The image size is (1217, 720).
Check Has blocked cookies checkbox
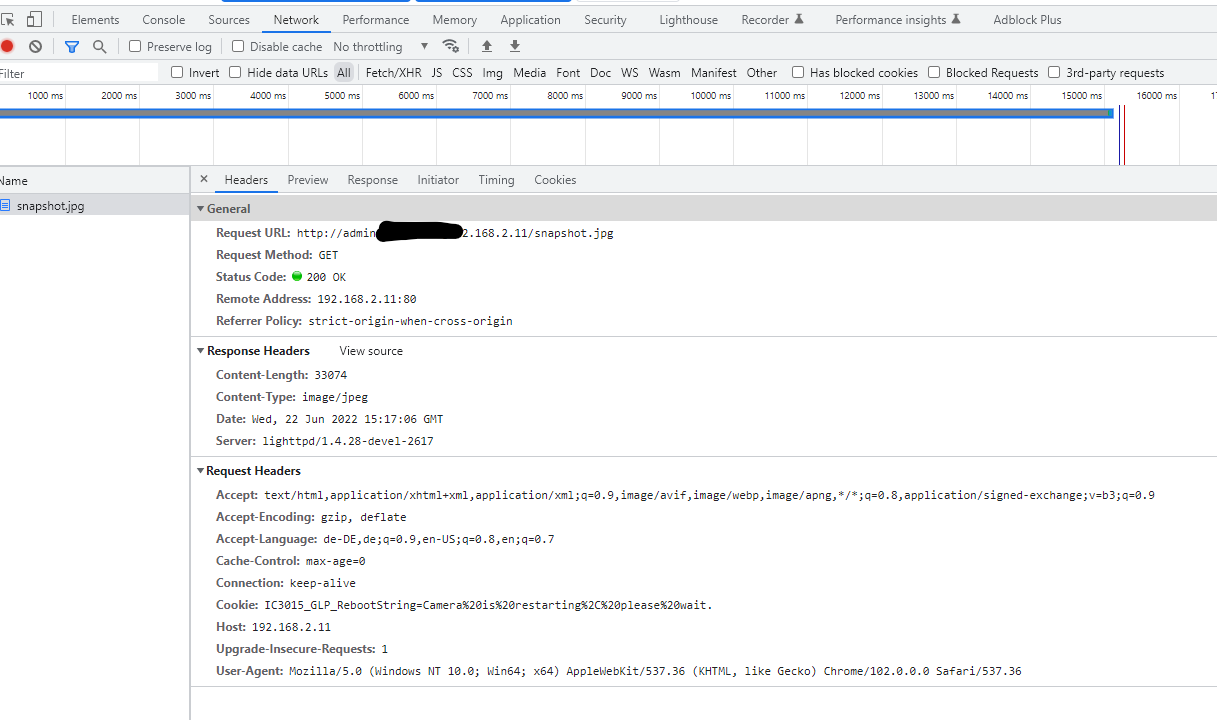pyautogui.click(x=798, y=72)
